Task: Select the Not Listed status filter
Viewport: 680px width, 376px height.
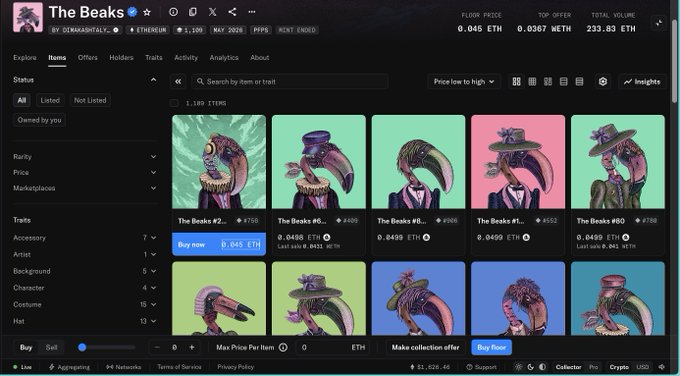Action: click(90, 100)
